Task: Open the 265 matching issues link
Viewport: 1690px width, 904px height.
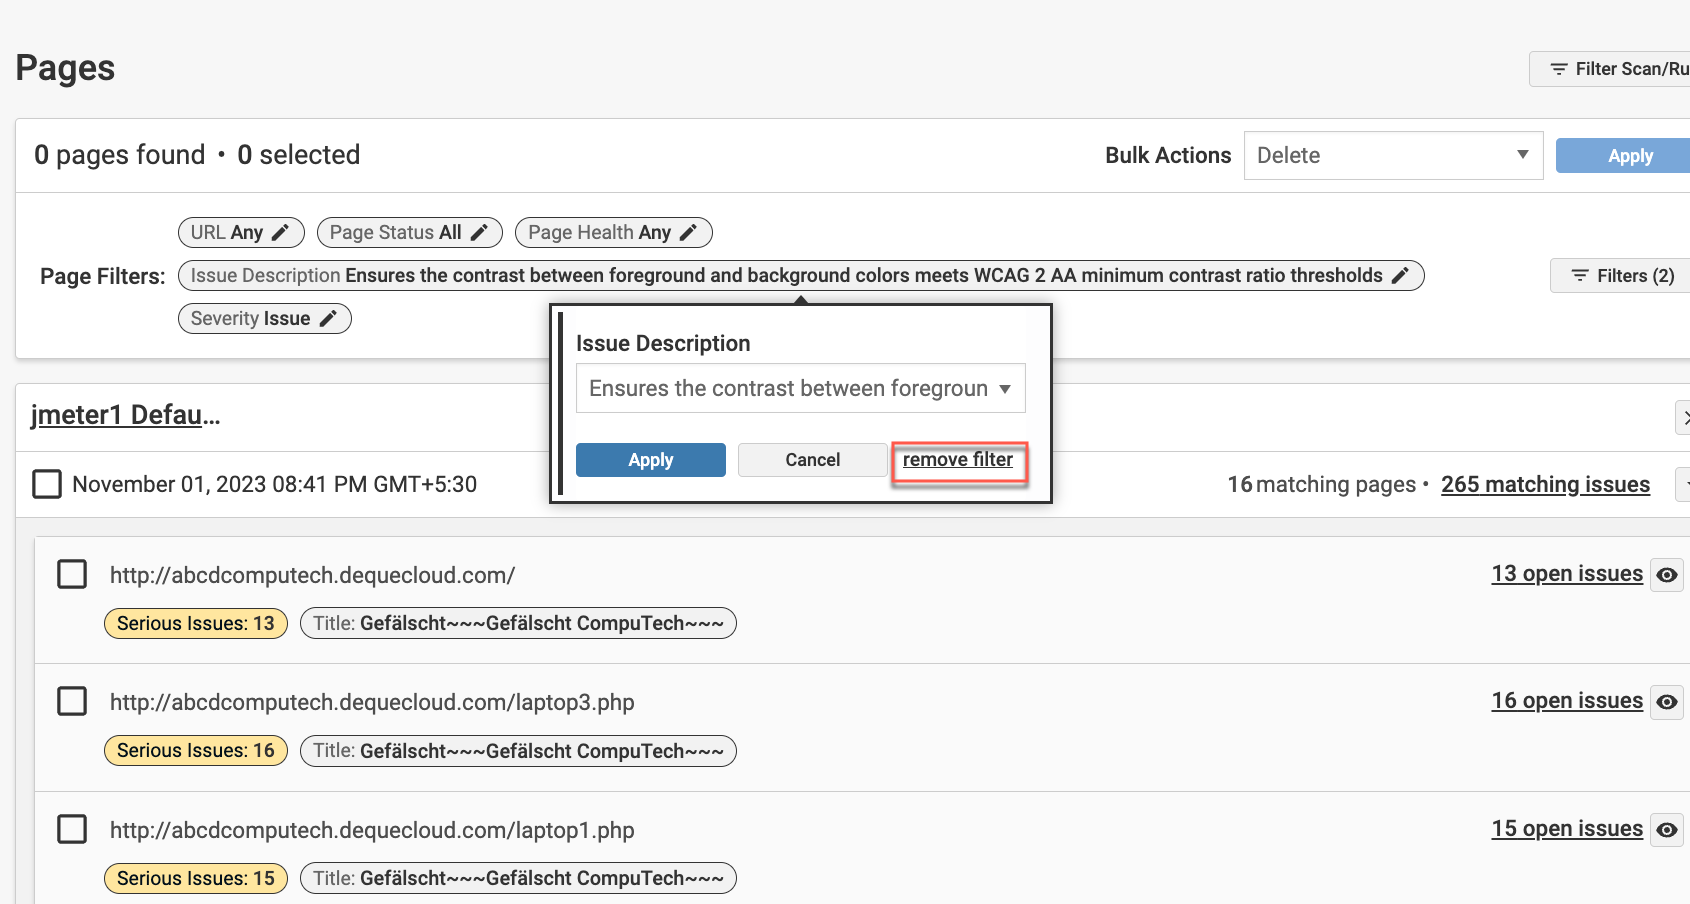Action: (x=1545, y=485)
